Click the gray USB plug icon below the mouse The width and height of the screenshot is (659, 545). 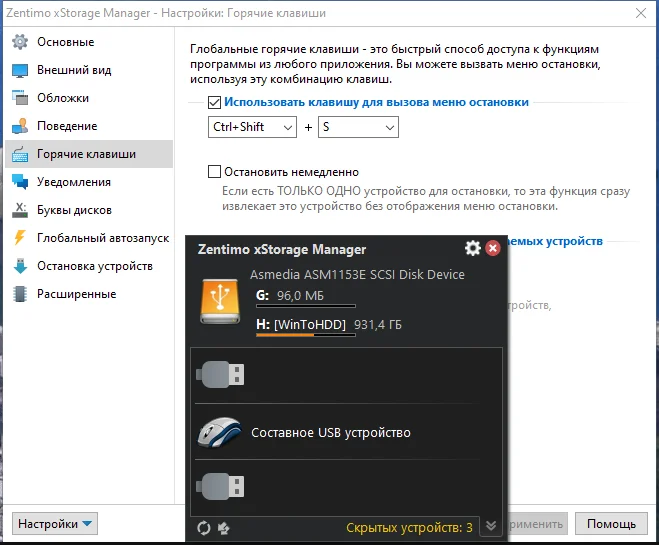coord(220,486)
